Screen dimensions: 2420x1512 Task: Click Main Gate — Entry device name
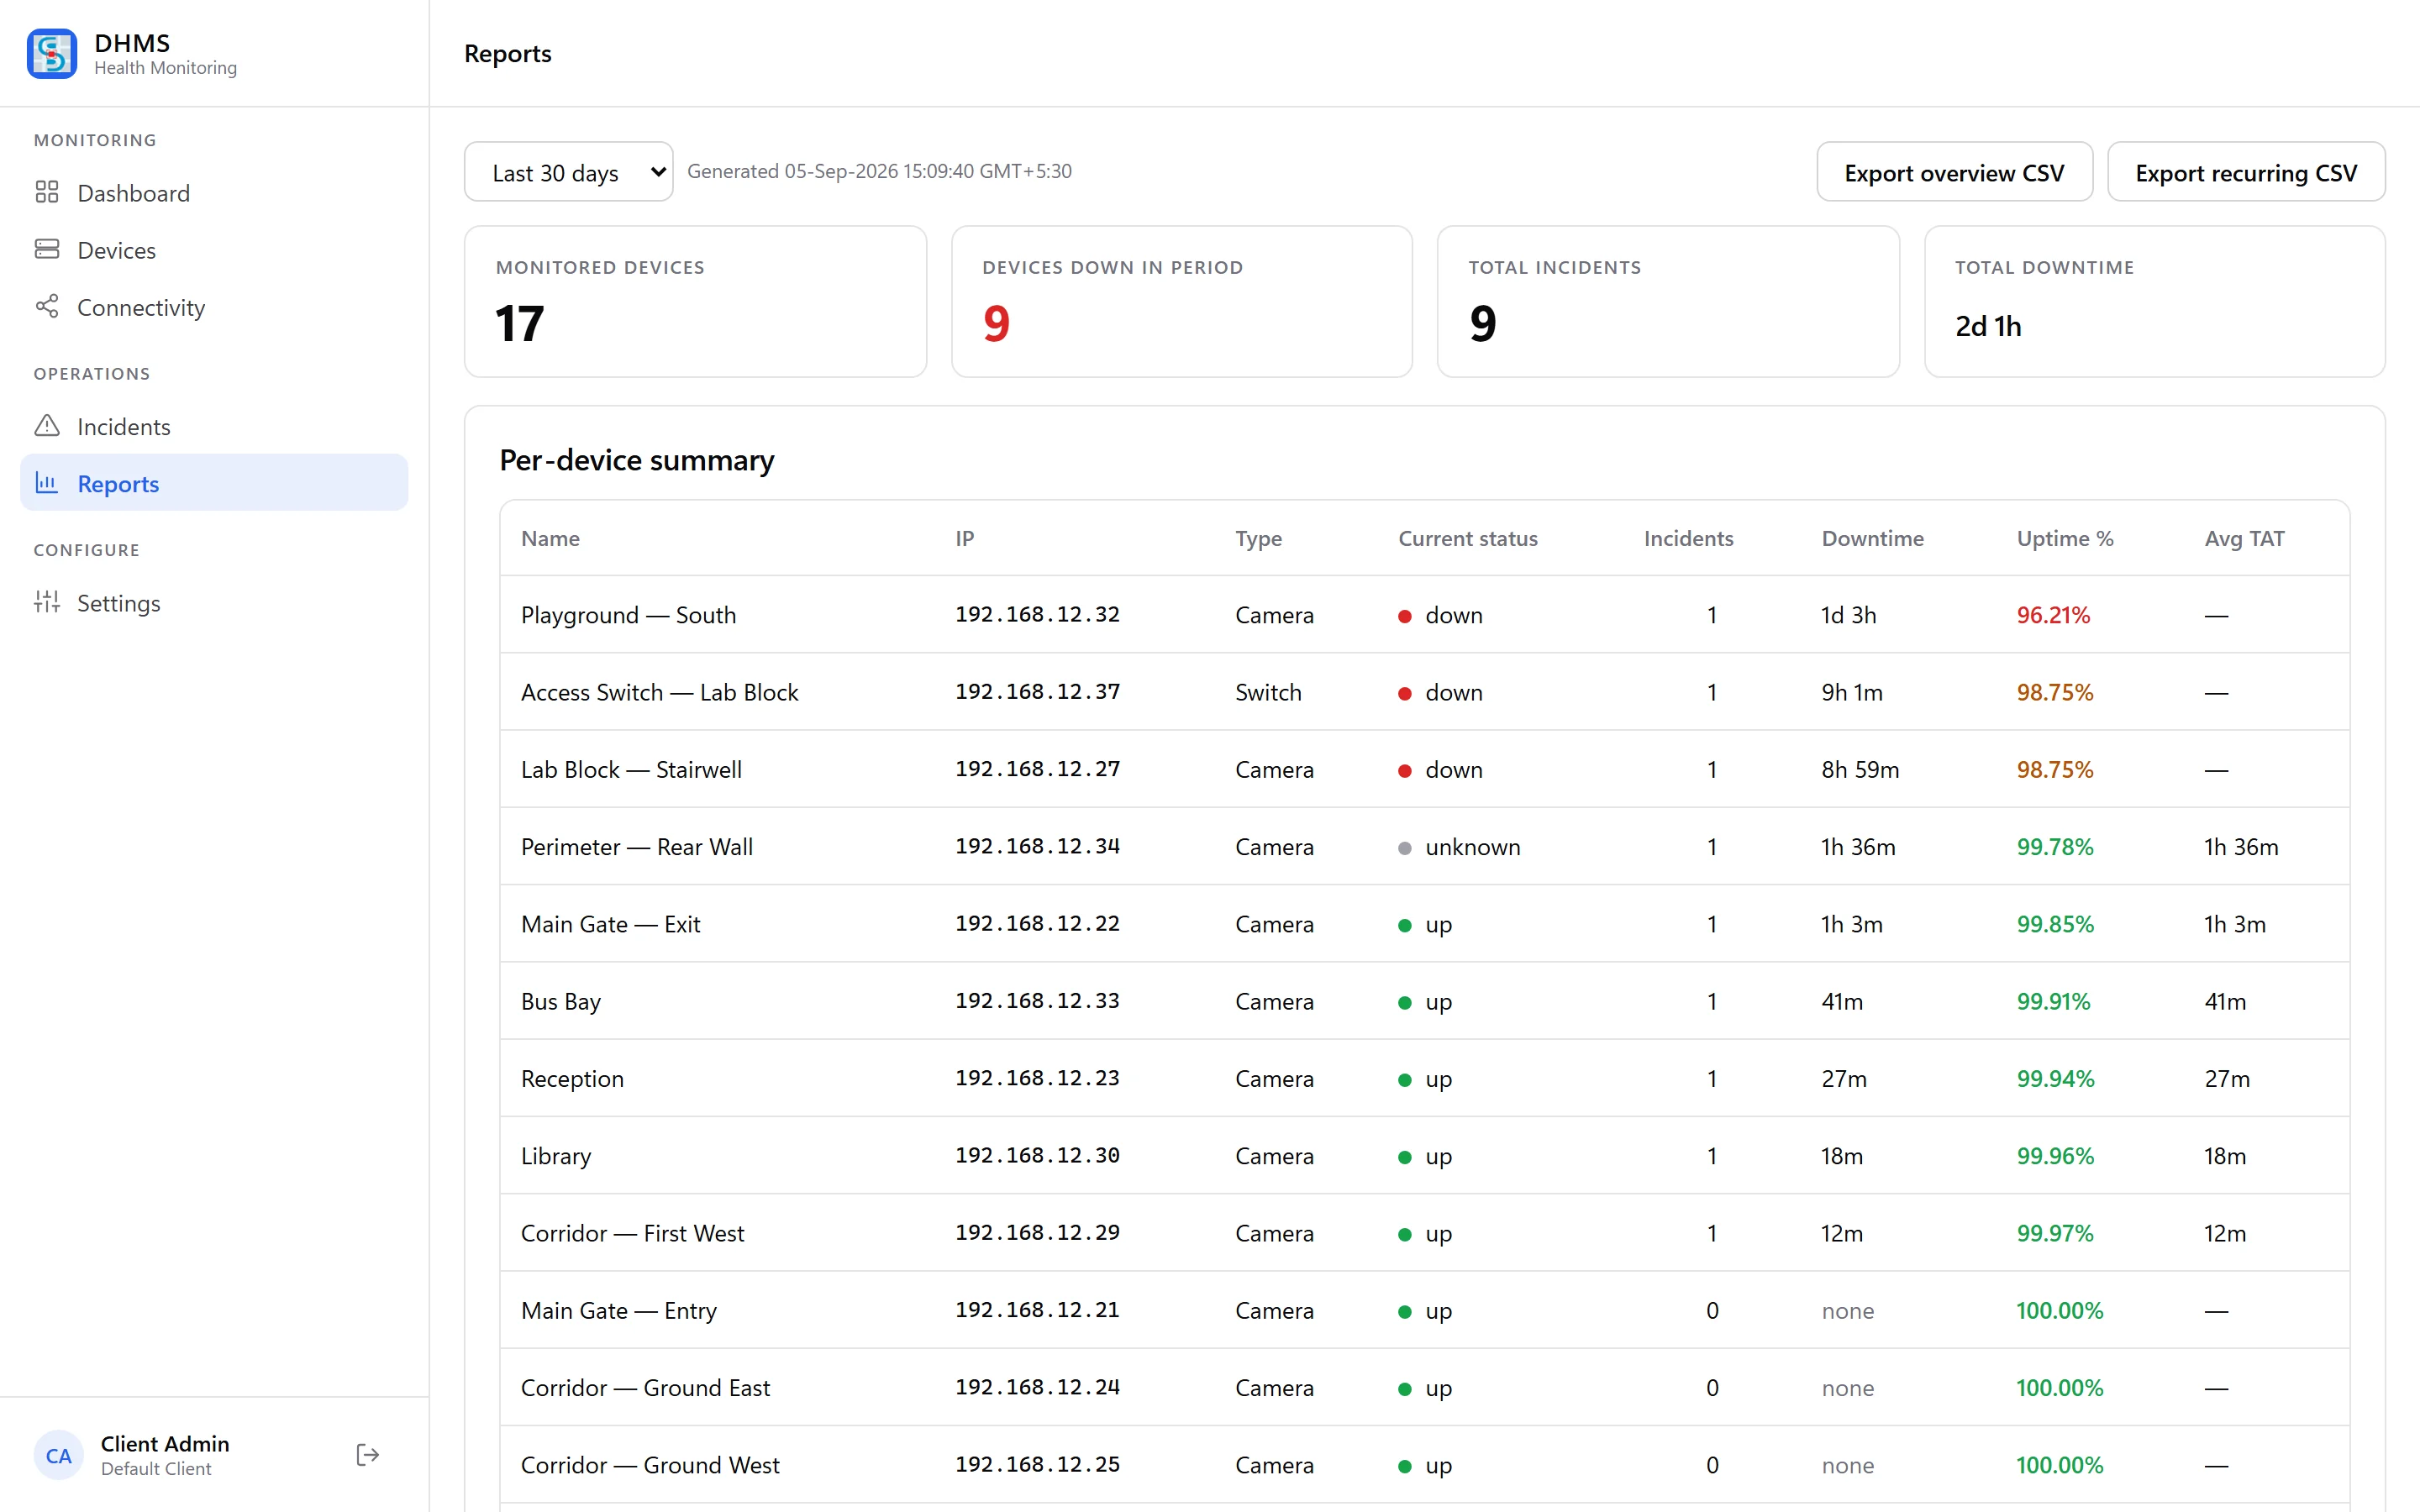618,1310
